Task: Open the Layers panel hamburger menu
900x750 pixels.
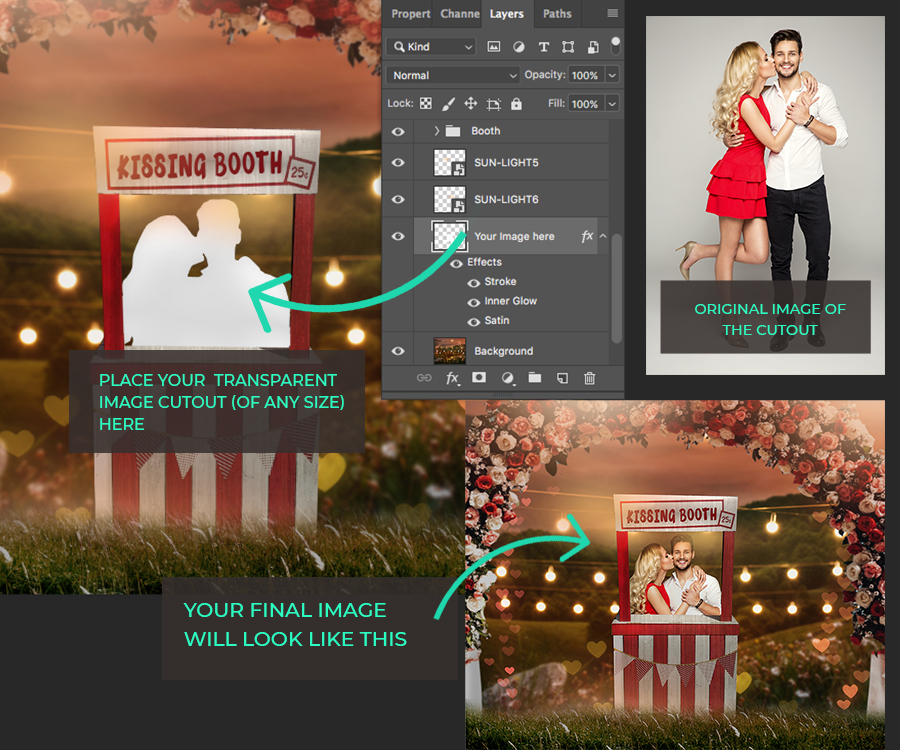Action: click(612, 14)
